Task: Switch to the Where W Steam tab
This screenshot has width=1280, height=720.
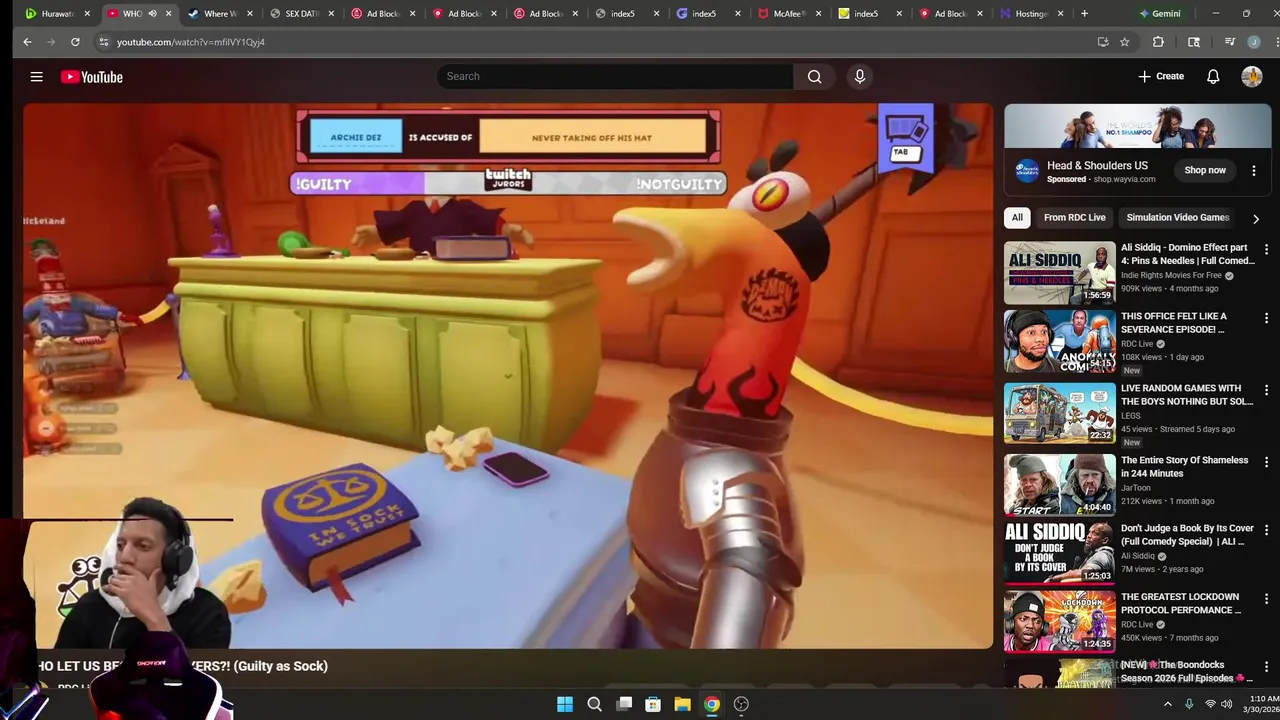Action: pyautogui.click(x=213, y=14)
